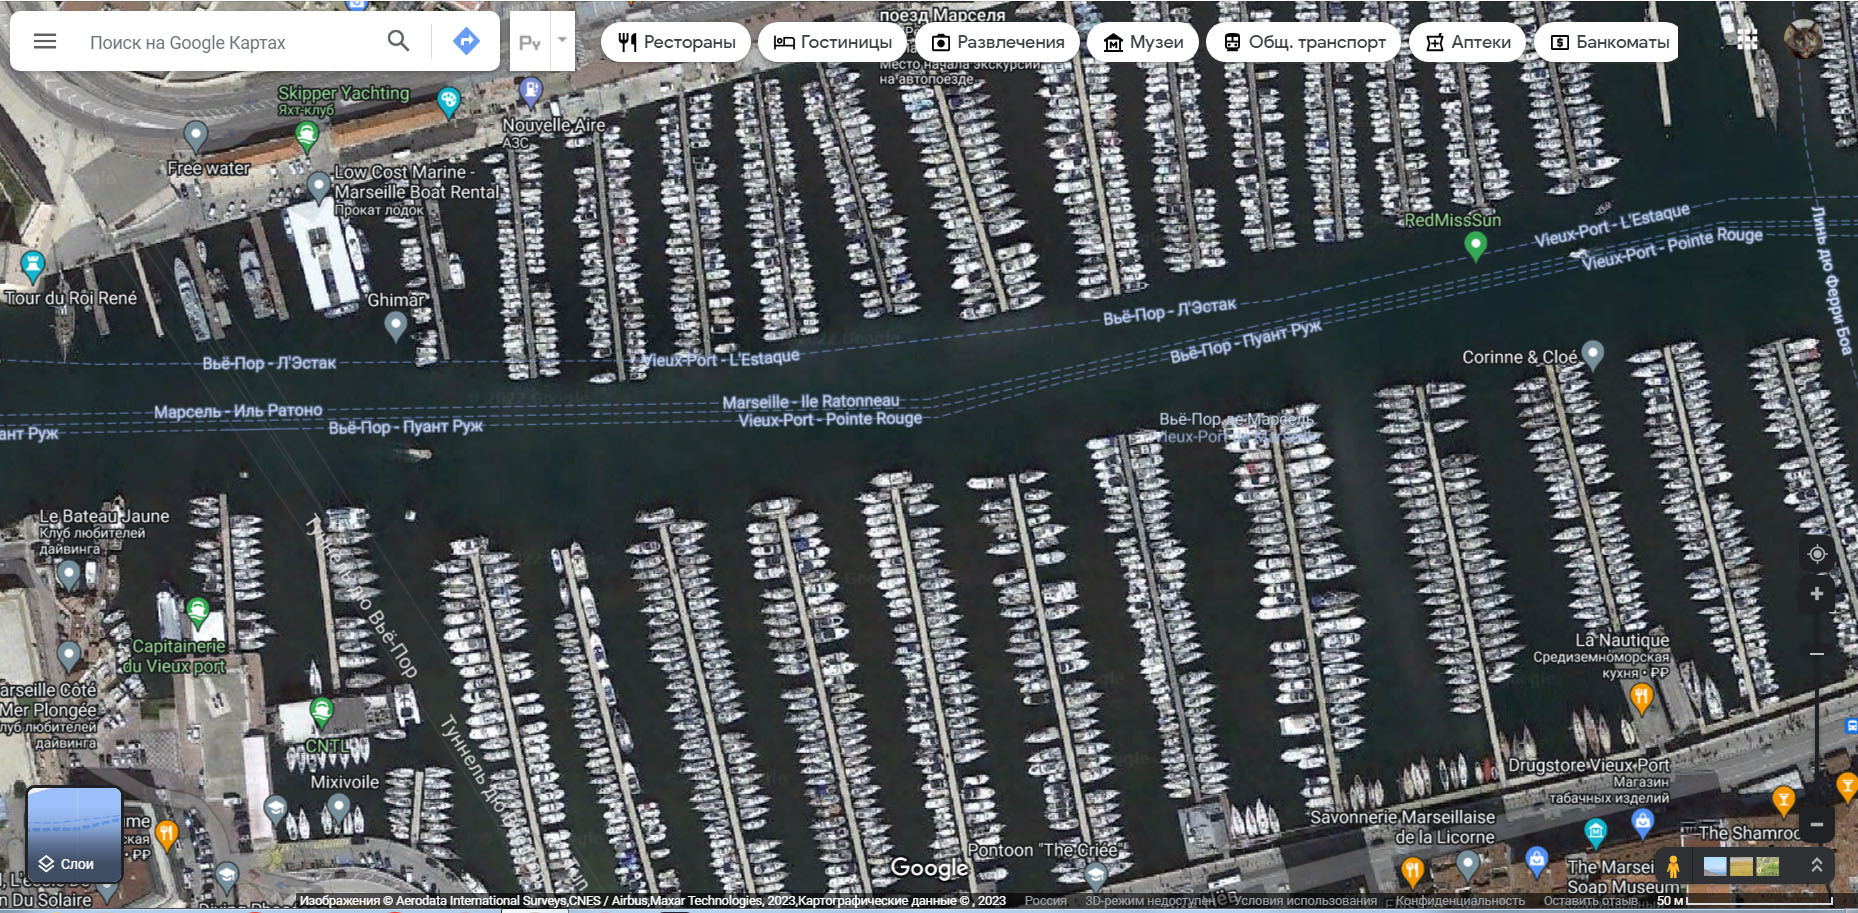Open the La Nautique restaurant pin

[1641, 697]
